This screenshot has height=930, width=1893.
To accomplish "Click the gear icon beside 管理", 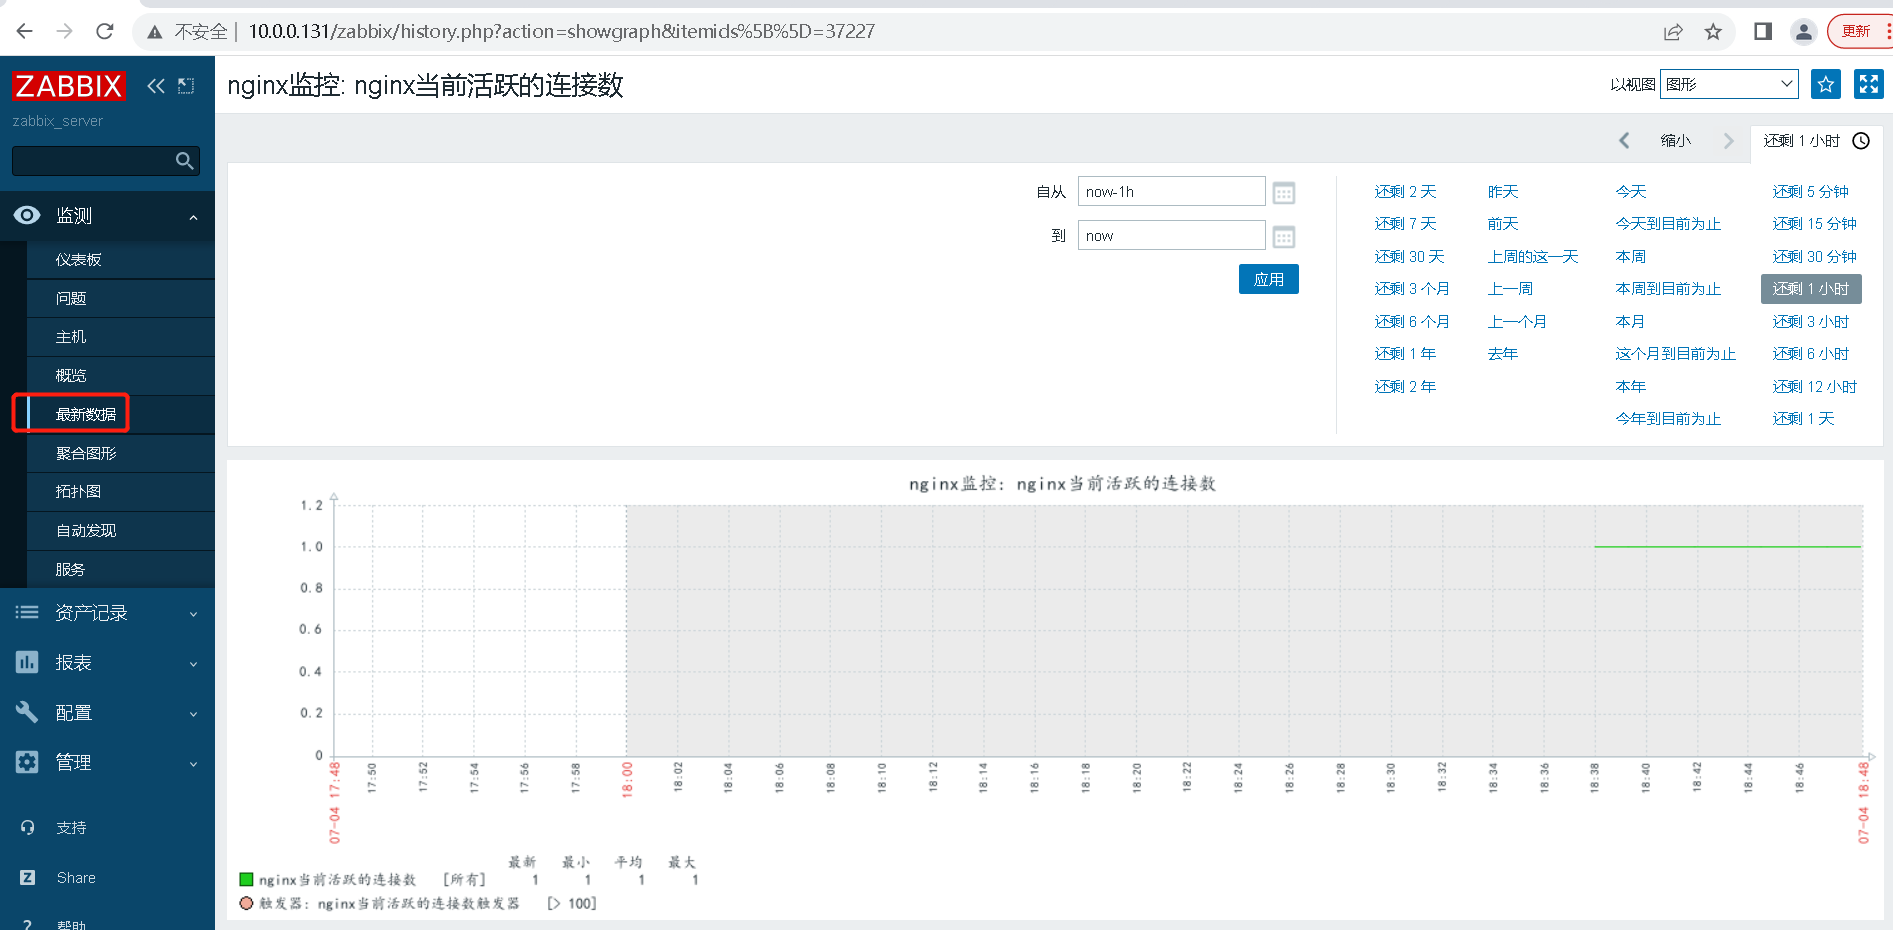I will pyautogui.click(x=27, y=762).
